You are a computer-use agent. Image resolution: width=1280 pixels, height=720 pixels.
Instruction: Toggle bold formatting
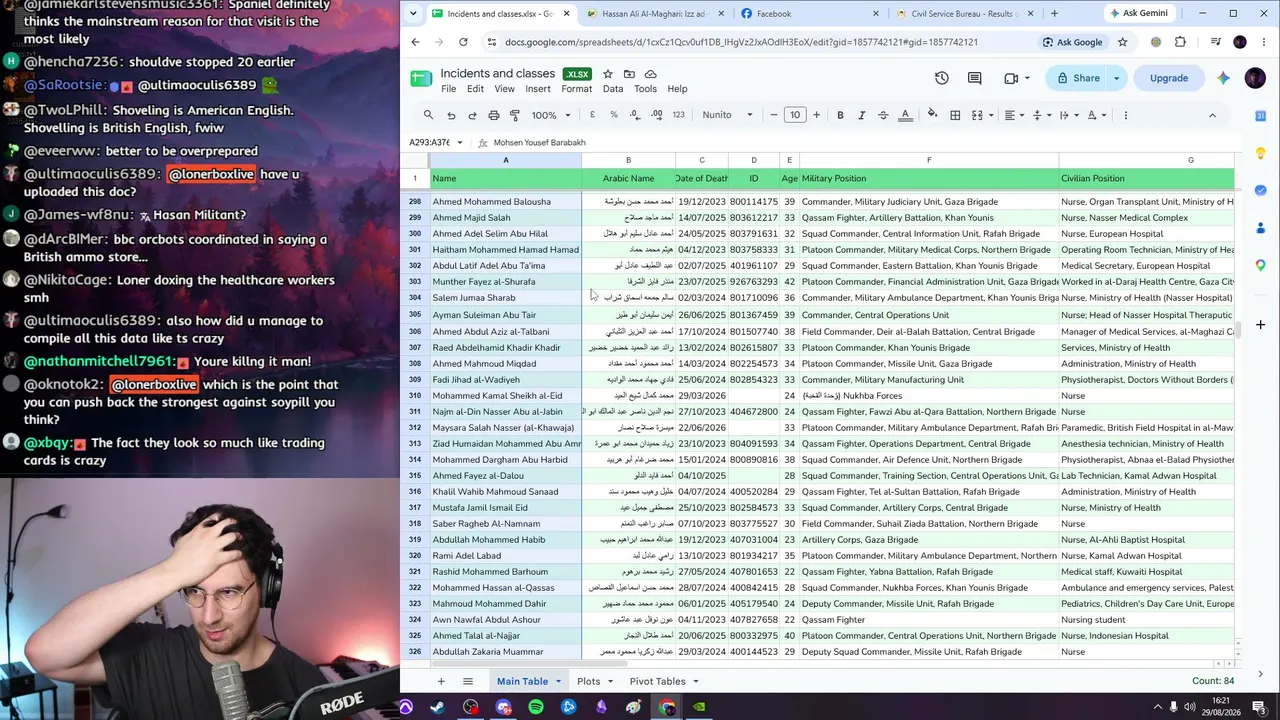click(840, 115)
